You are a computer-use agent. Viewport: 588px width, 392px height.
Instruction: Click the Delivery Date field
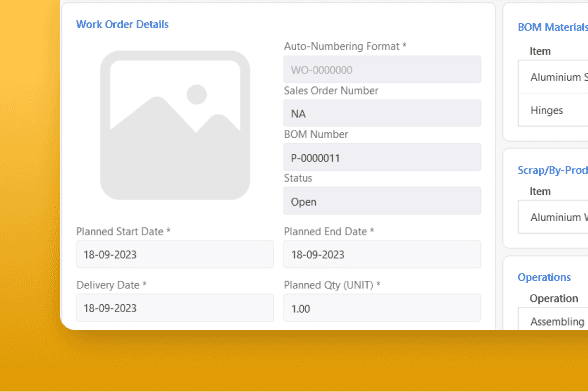coord(175,308)
